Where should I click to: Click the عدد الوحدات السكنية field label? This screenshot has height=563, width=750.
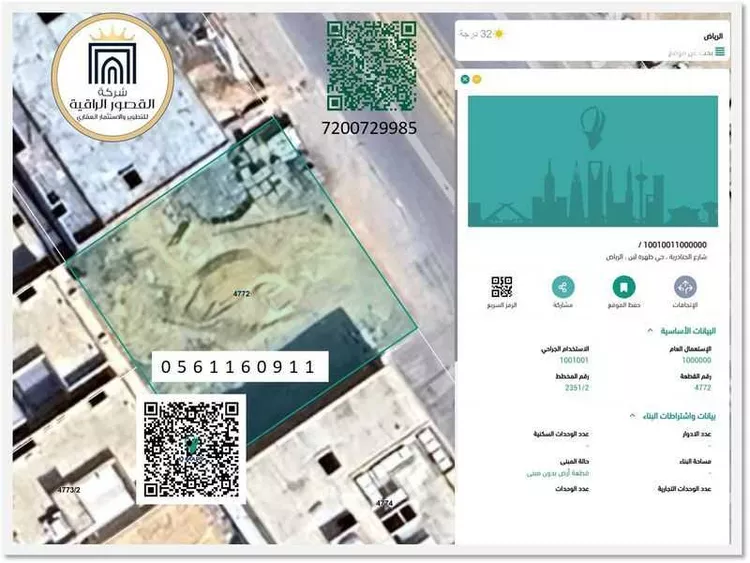pyautogui.click(x=561, y=434)
